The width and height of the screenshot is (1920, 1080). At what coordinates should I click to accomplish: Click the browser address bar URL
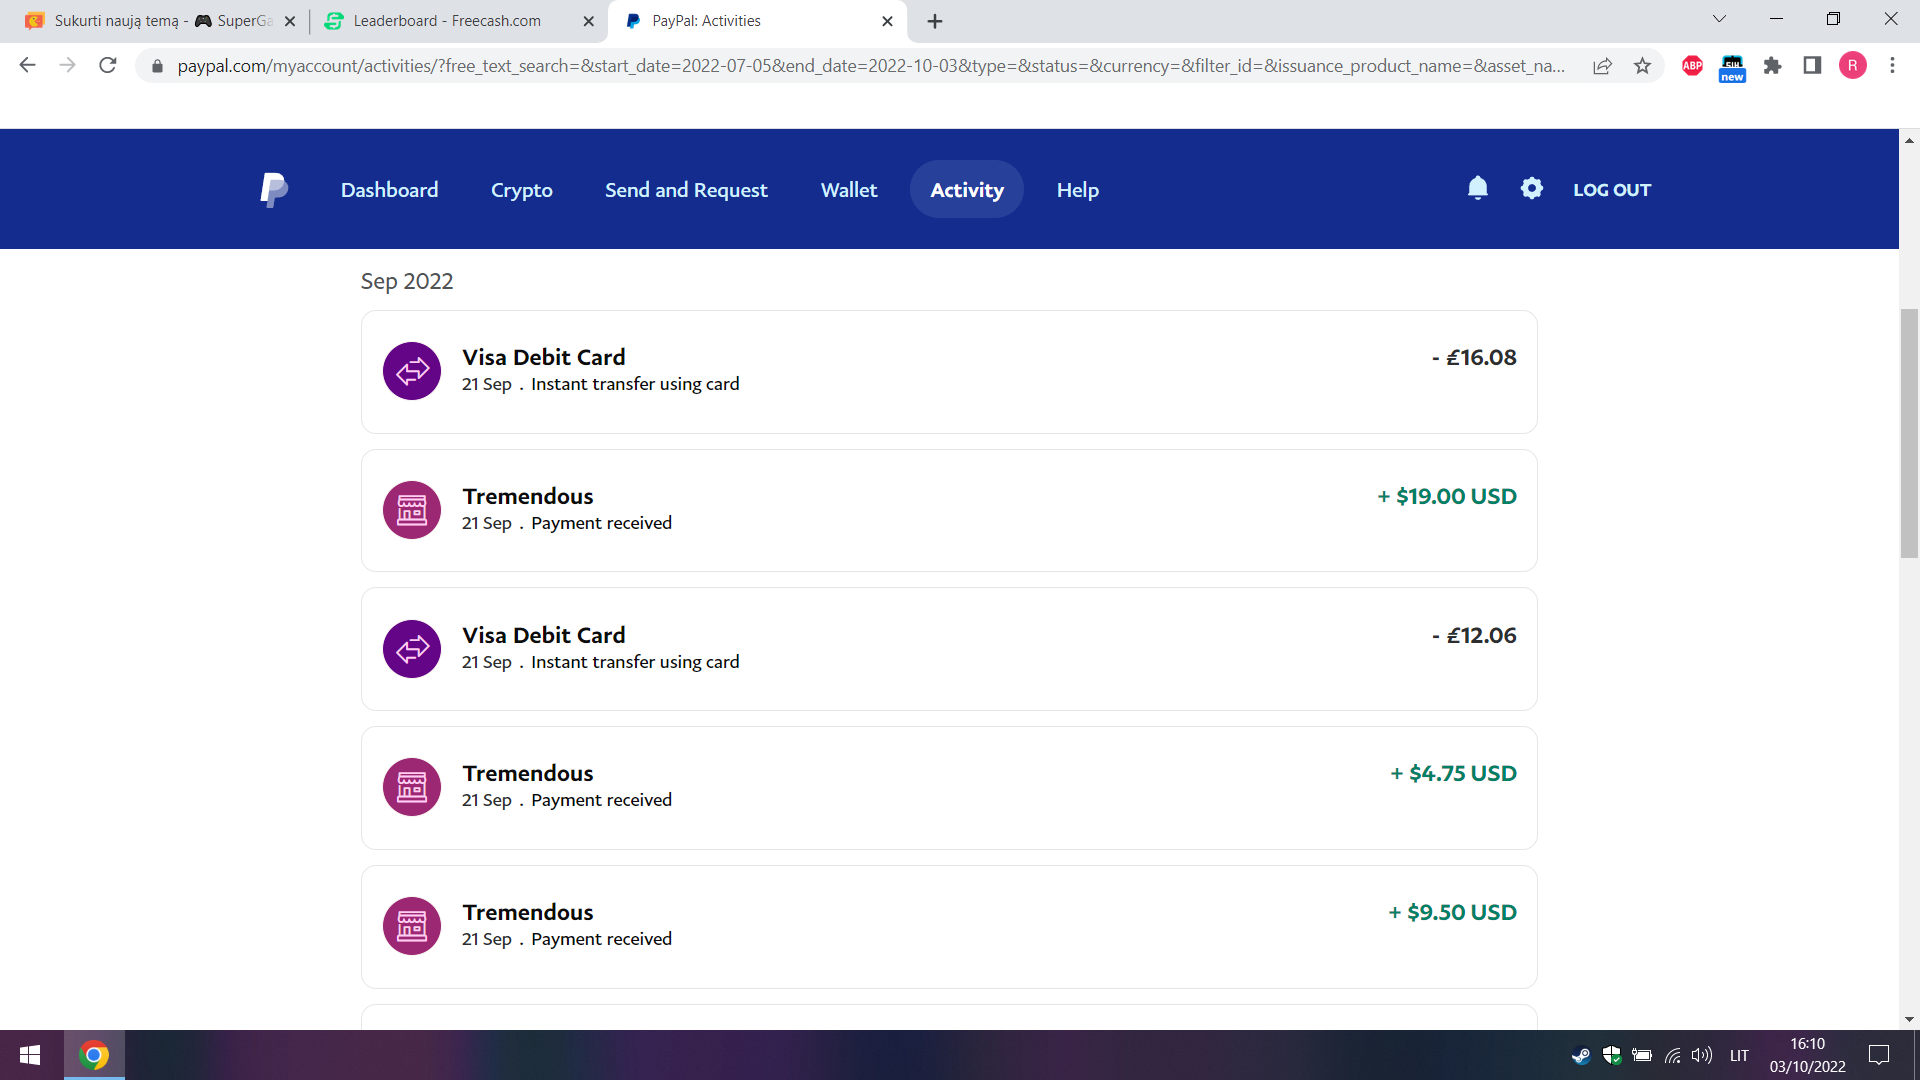tap(871, 66)
